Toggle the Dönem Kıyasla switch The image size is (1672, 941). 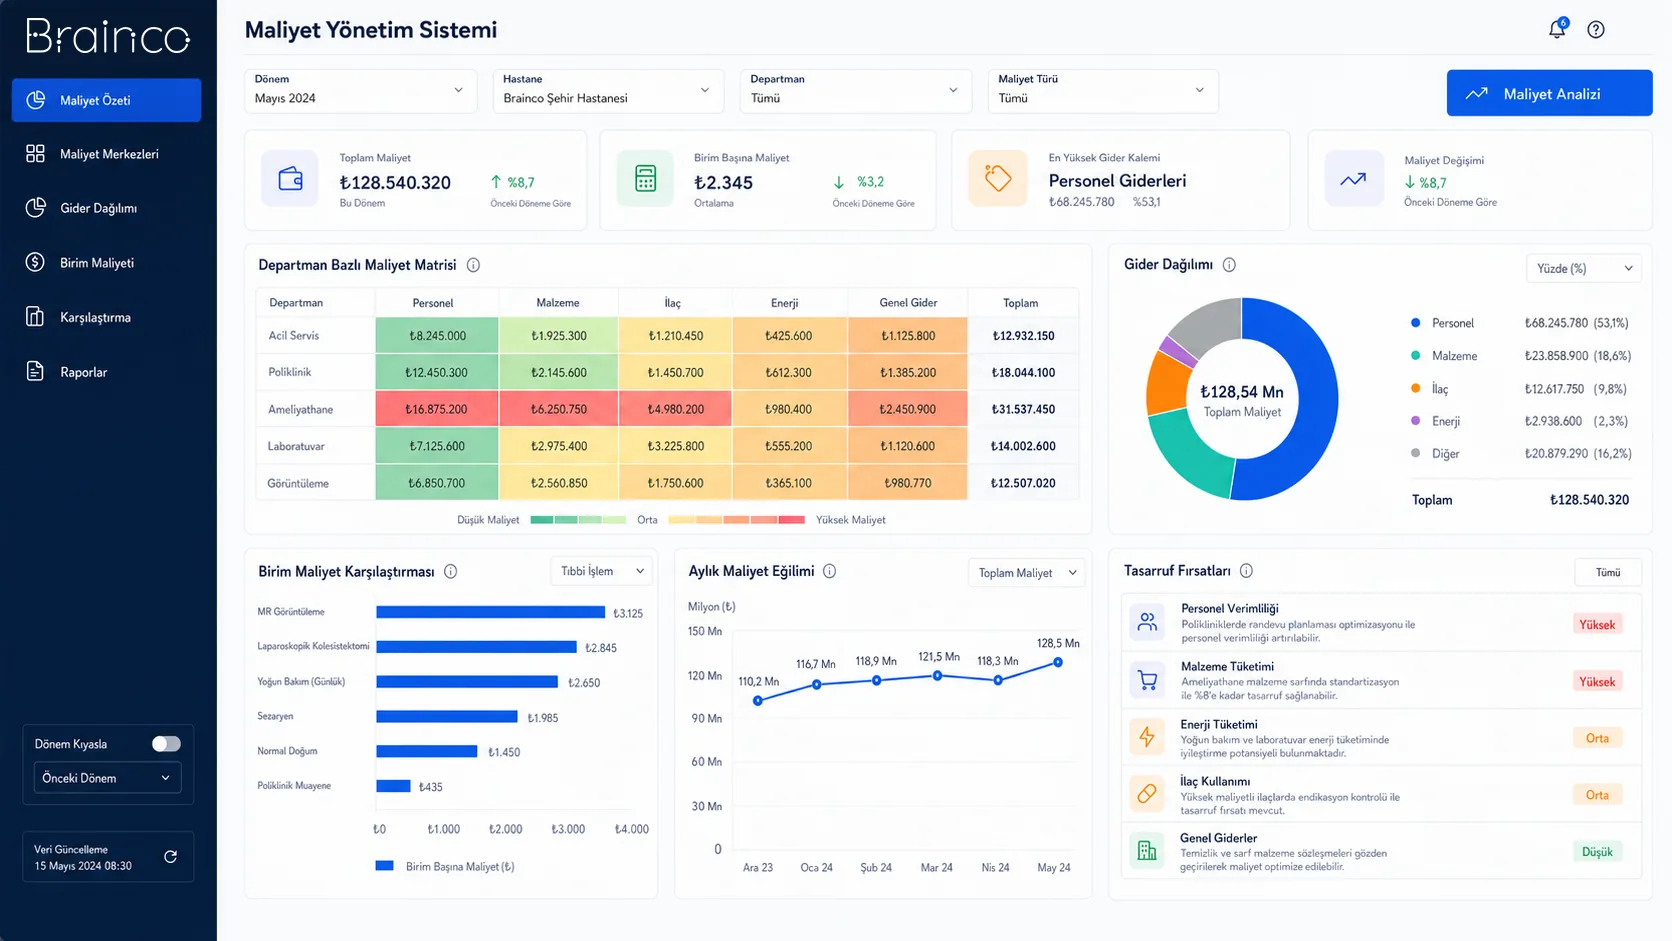(x=166, y=744)
